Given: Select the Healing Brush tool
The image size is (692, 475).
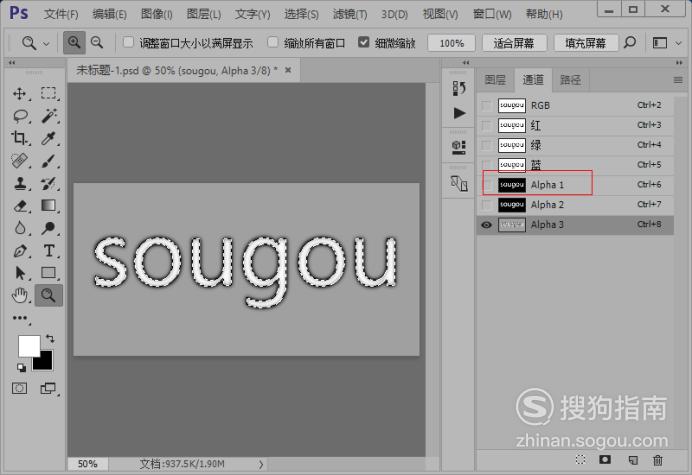Looking at the screenshot, I should tap(19, 161).
